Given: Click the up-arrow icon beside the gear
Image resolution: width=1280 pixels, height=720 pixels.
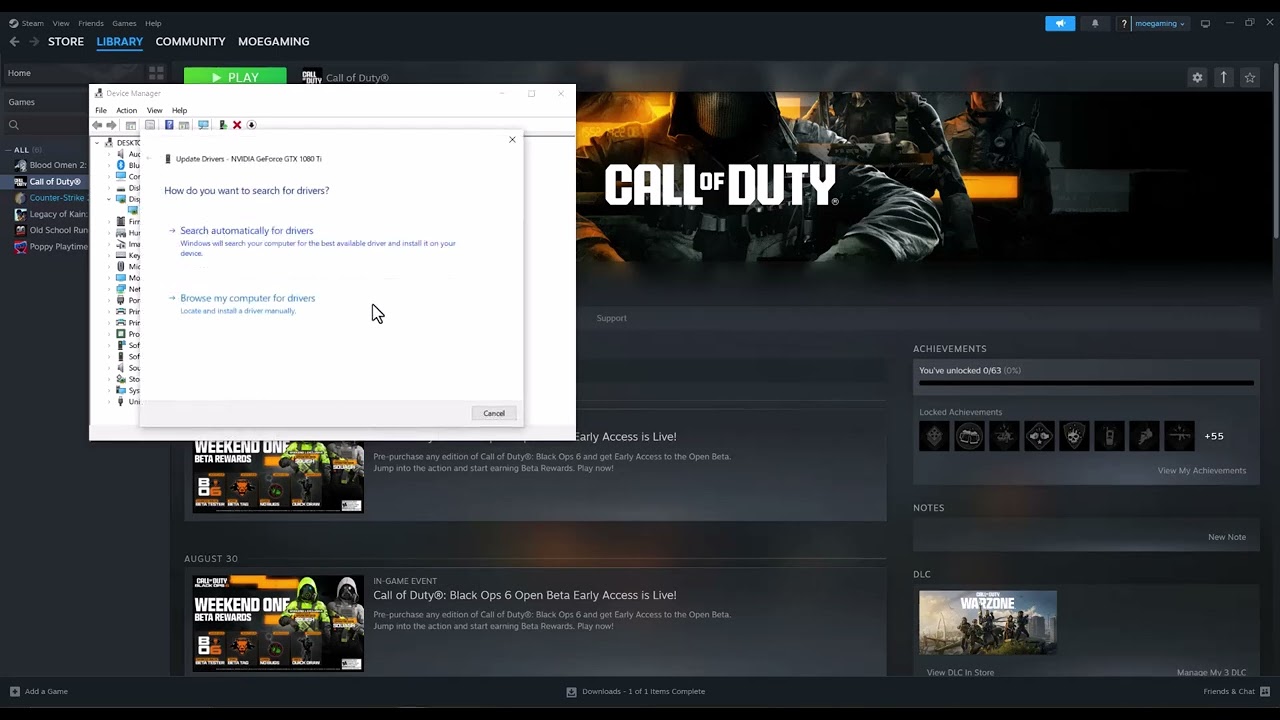Looking at the screenshot, I should [1223, 77].
